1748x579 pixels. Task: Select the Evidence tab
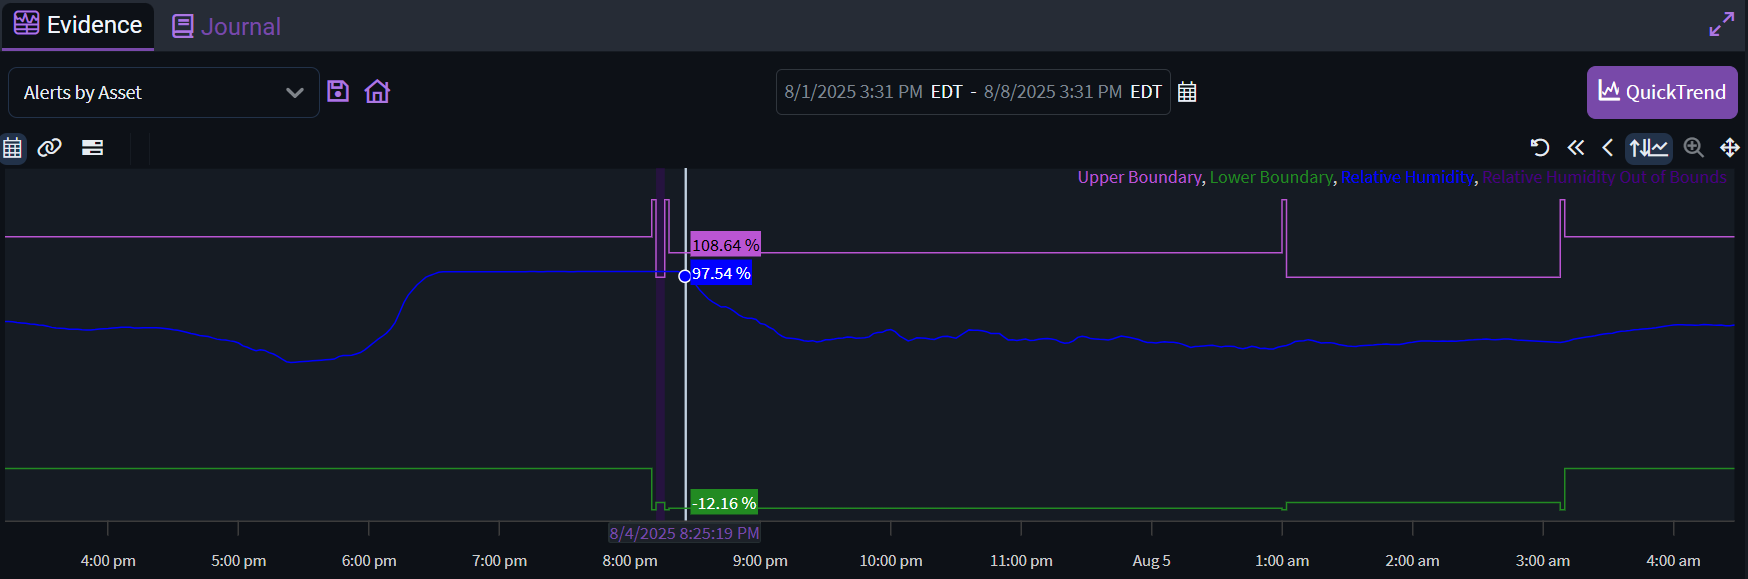click(78, 25)
